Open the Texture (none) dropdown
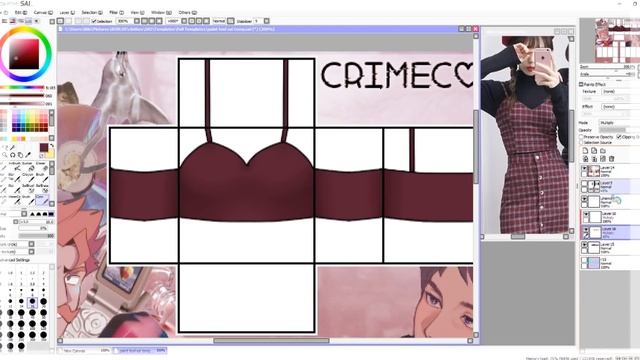Image resolution: width=640 pixels, height=360 pixels. tap(621, 91)
